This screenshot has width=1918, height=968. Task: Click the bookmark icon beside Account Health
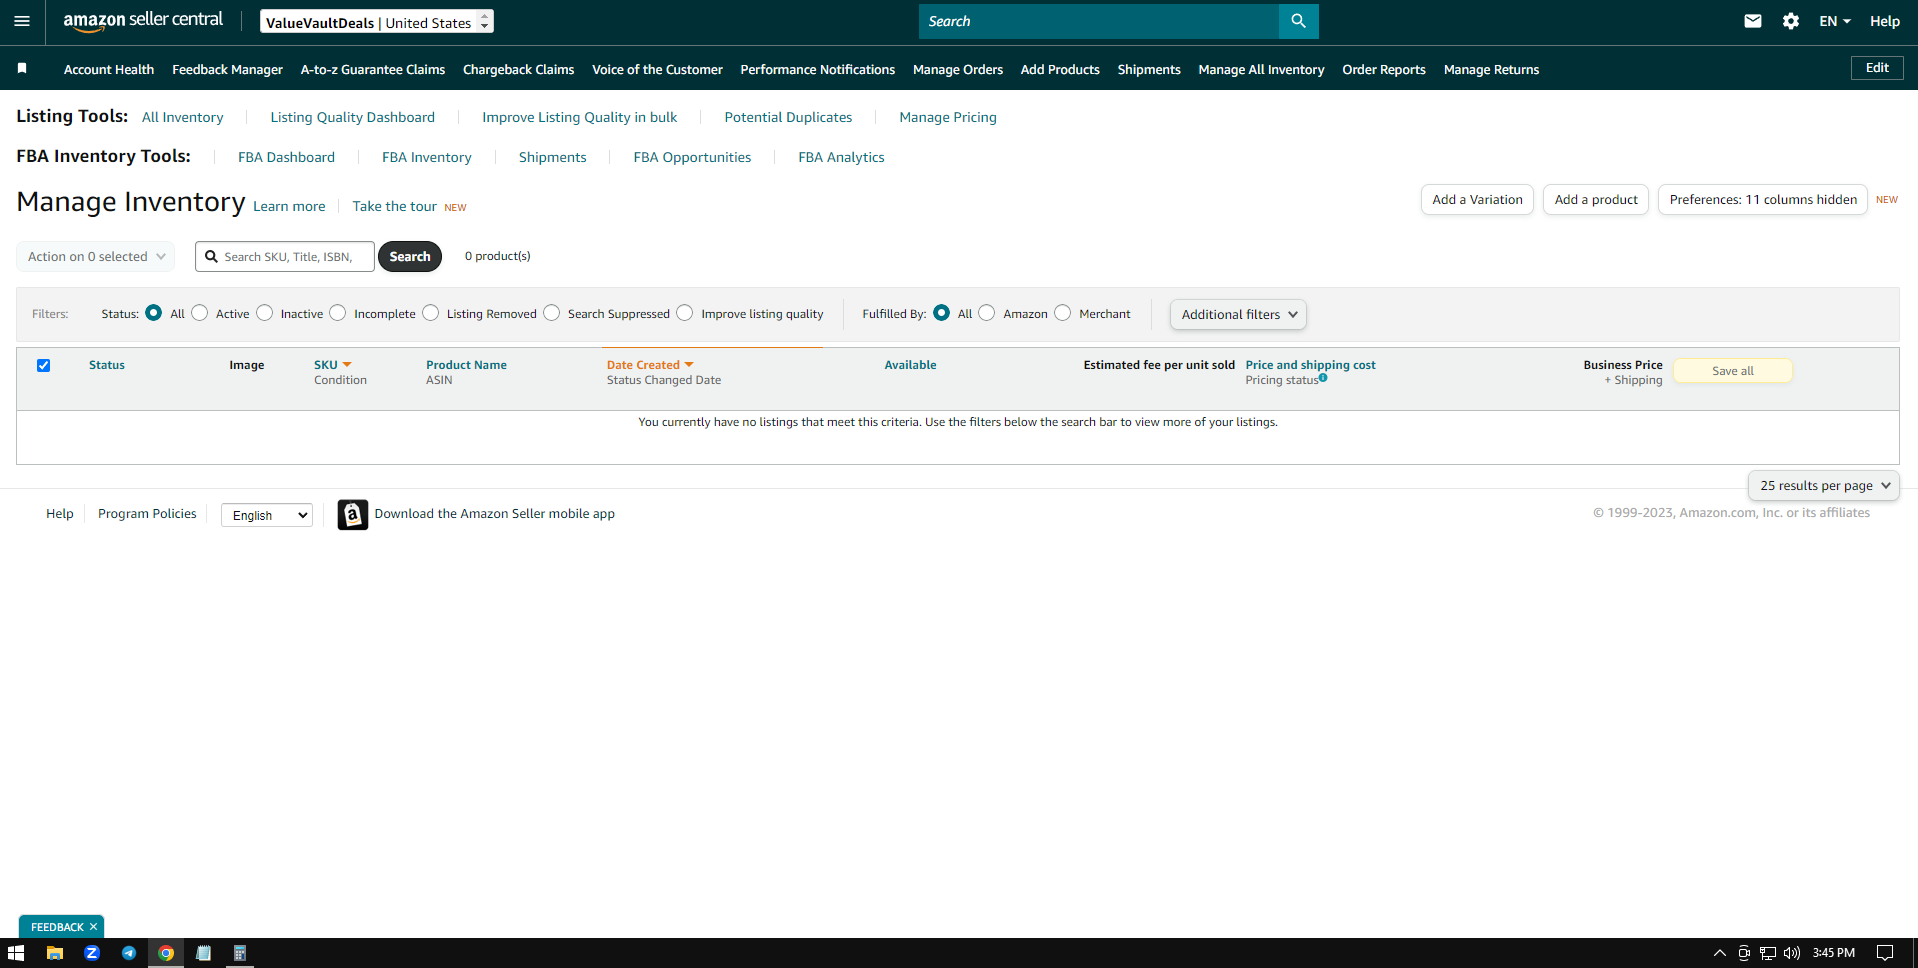(22, 68)
